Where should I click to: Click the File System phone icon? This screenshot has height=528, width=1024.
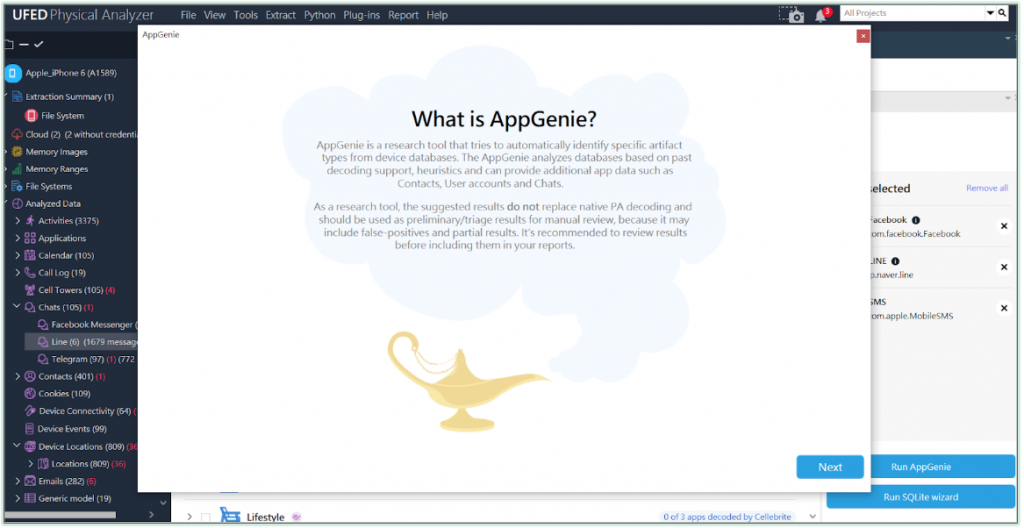pos(31,116)
